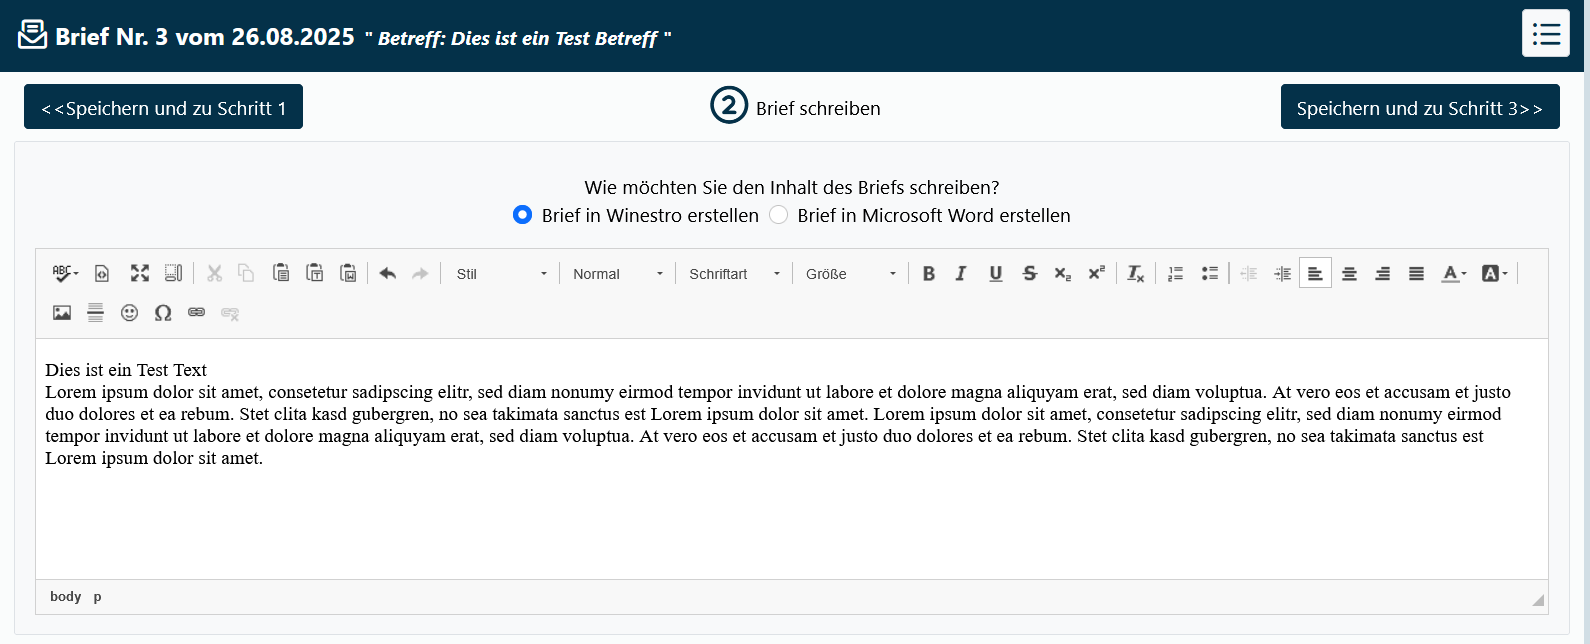
Task: Open the list menu in the header
Action: [x=1545, y=34]
